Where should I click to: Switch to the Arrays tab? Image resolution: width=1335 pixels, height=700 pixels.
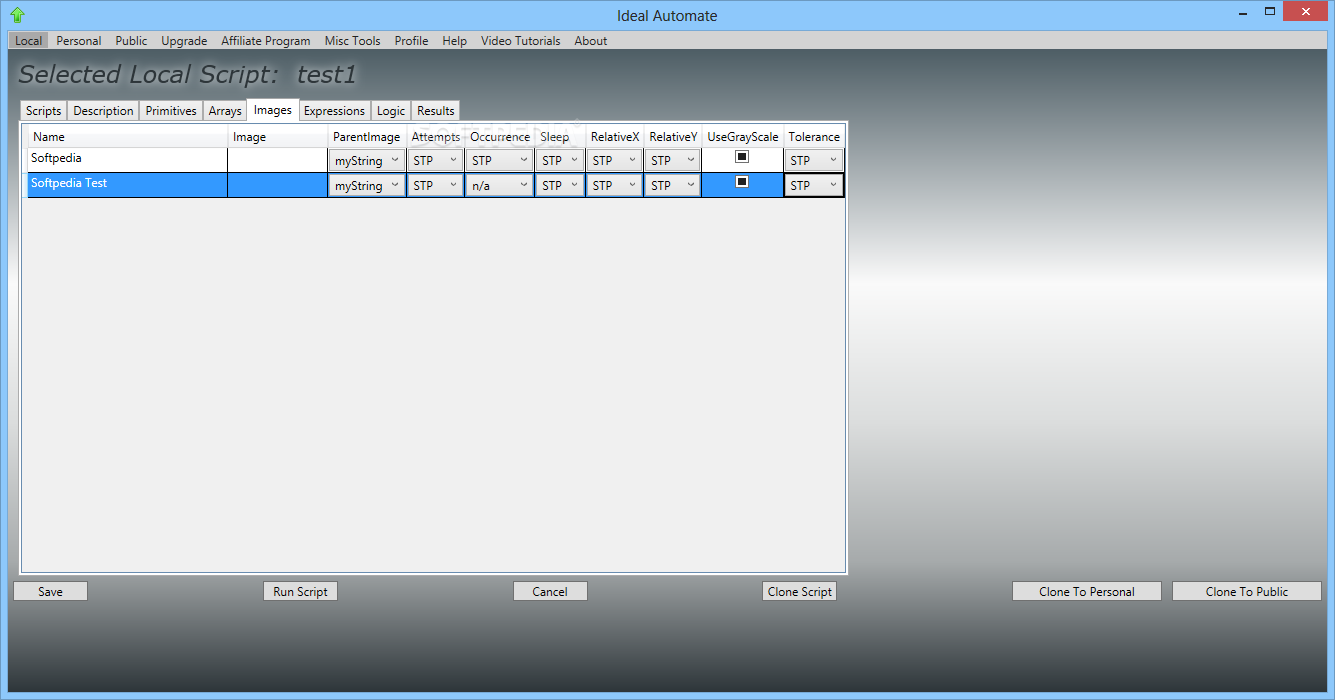click(225, 111)
